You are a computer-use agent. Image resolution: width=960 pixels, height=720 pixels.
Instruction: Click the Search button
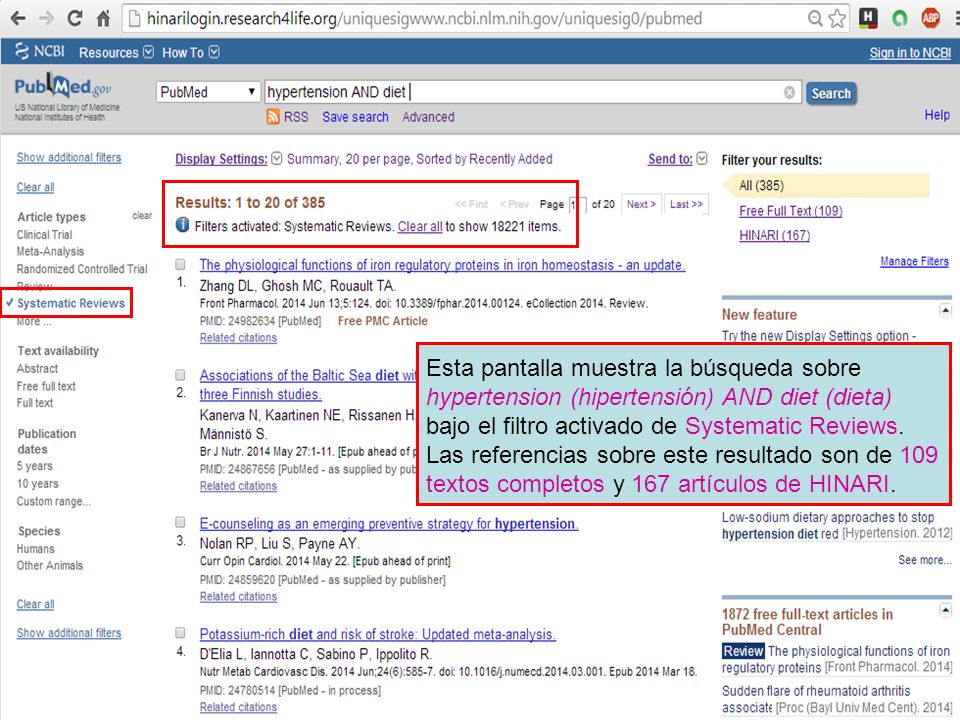click(831, 93)
